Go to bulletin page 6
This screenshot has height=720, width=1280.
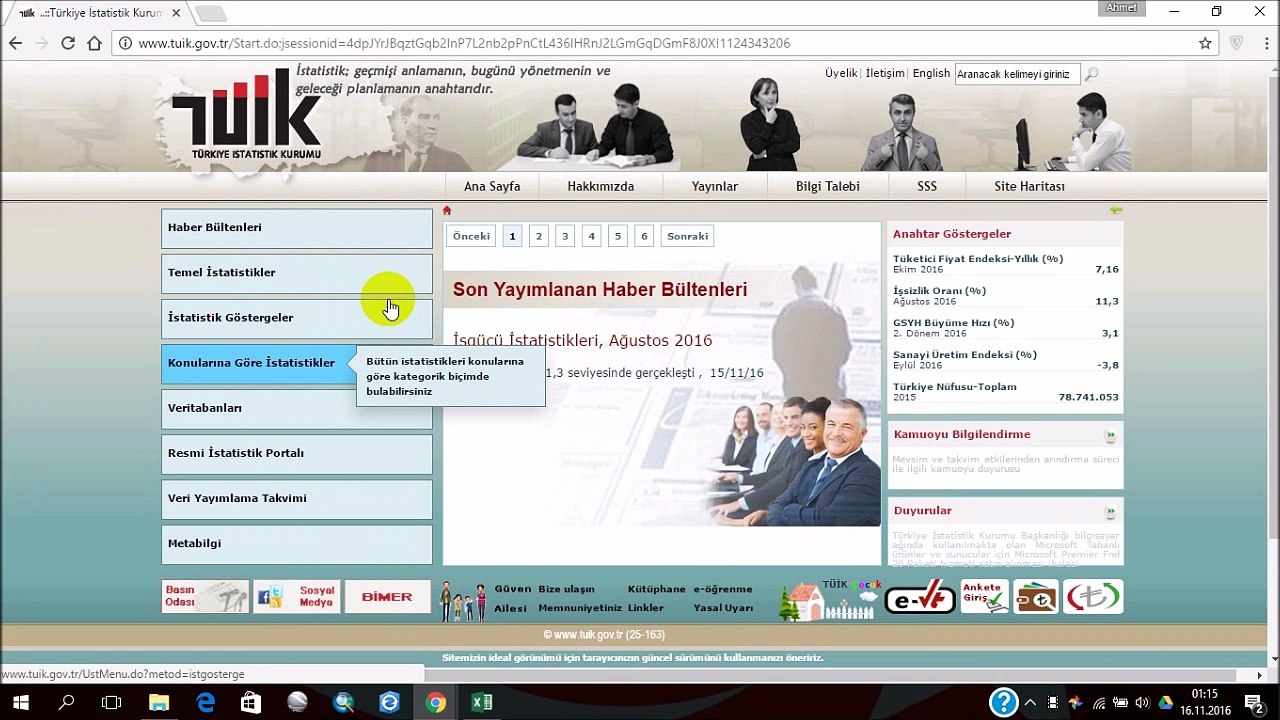pyautogui.click(x=644, y=236)
